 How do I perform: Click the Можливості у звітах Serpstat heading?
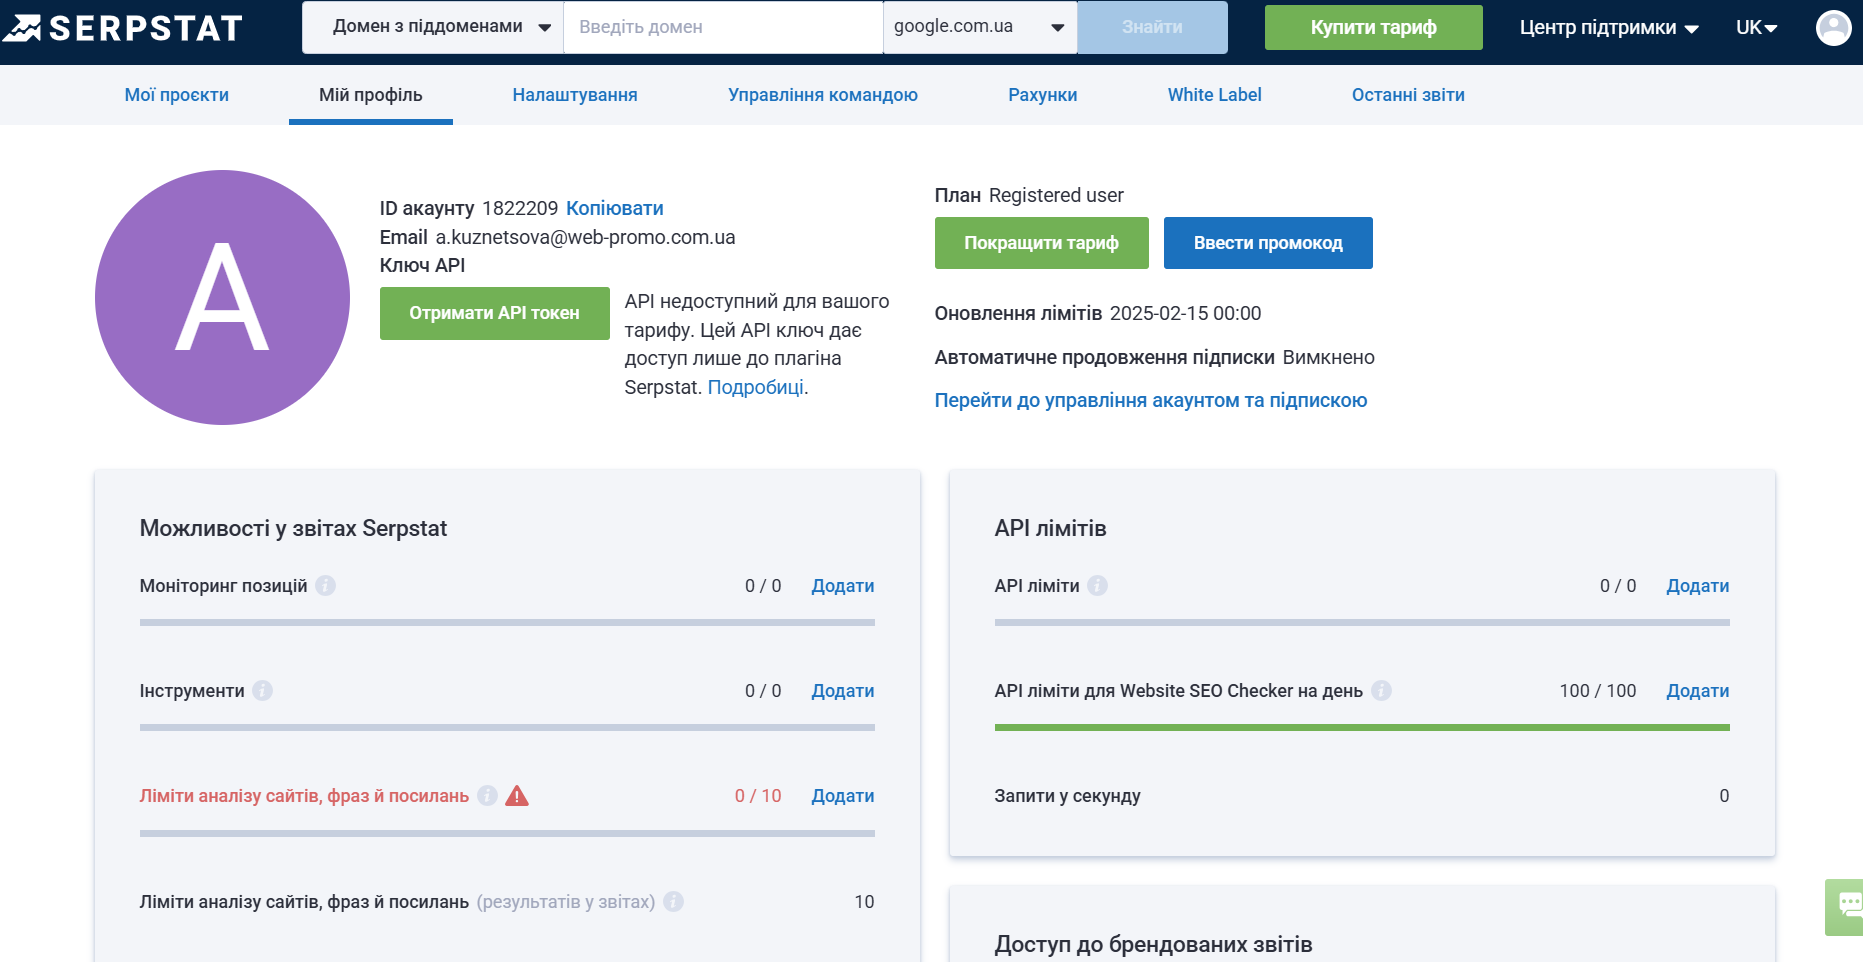click(293, 528)
